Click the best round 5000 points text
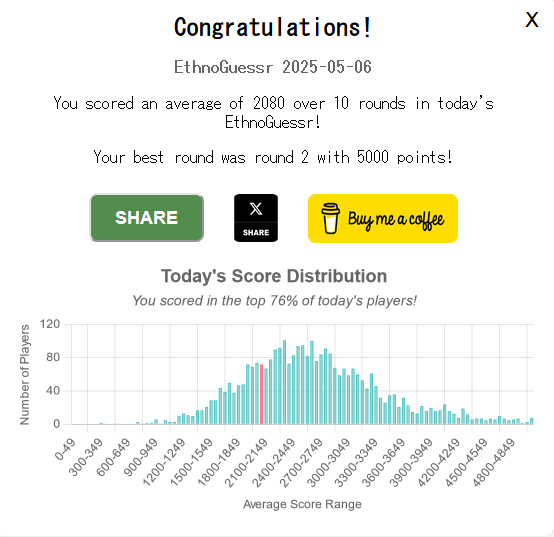This screenshot has width=554, height=537. tap(273, 157)
